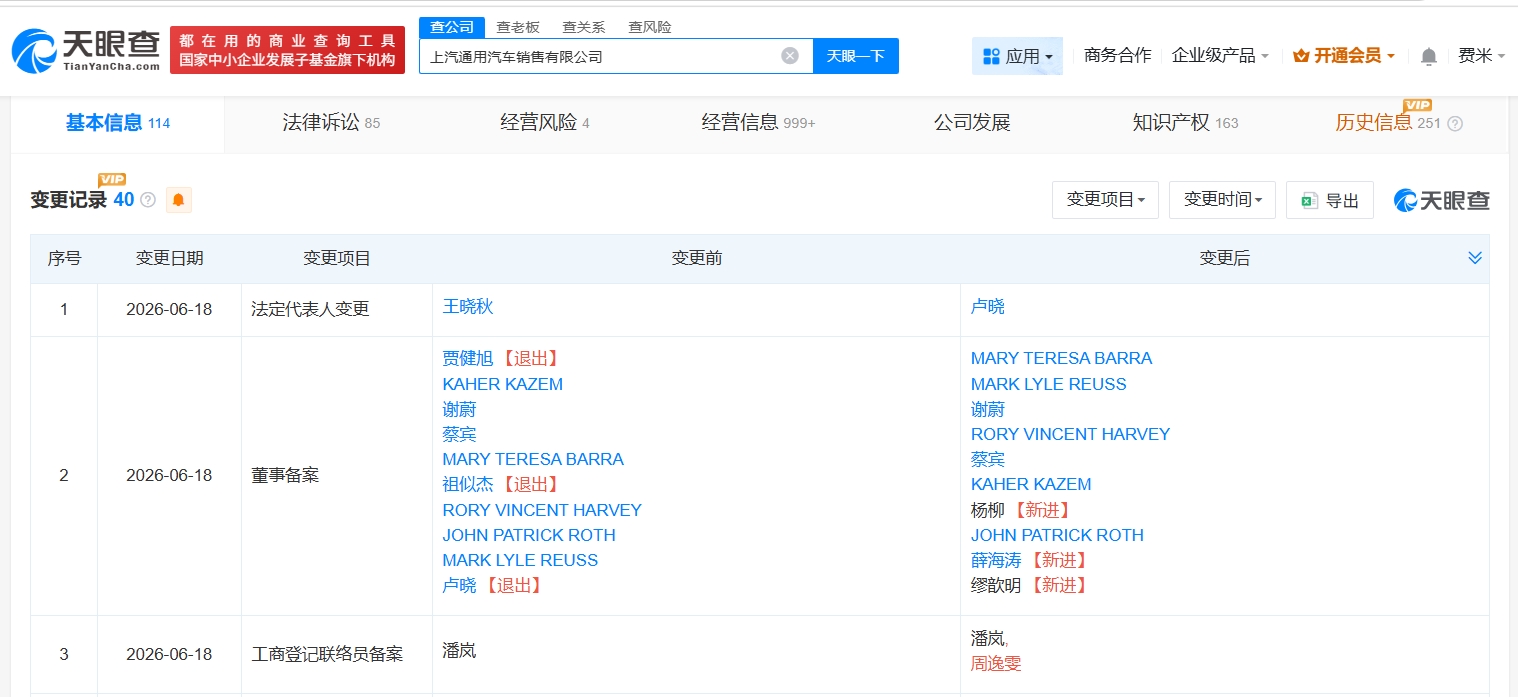Switch to the 知识产权 tab

[1185, 123]
